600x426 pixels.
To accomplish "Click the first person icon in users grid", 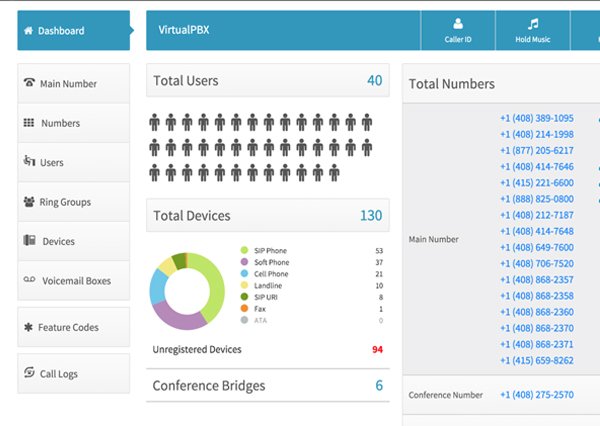I will (x=154, y=122).
